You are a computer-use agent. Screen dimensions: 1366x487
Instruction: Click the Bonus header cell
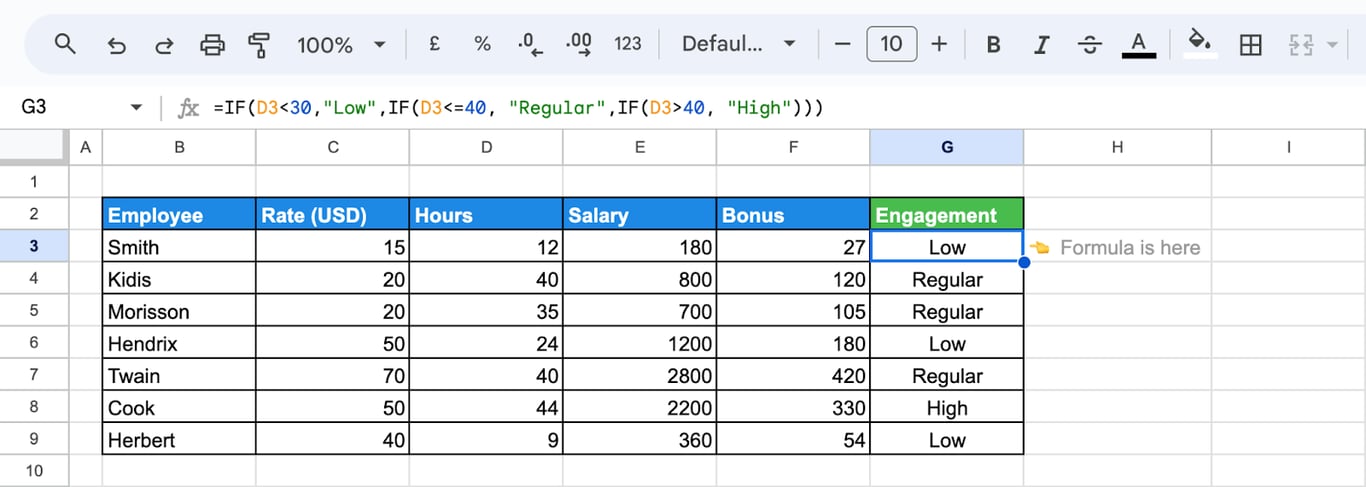793,214
